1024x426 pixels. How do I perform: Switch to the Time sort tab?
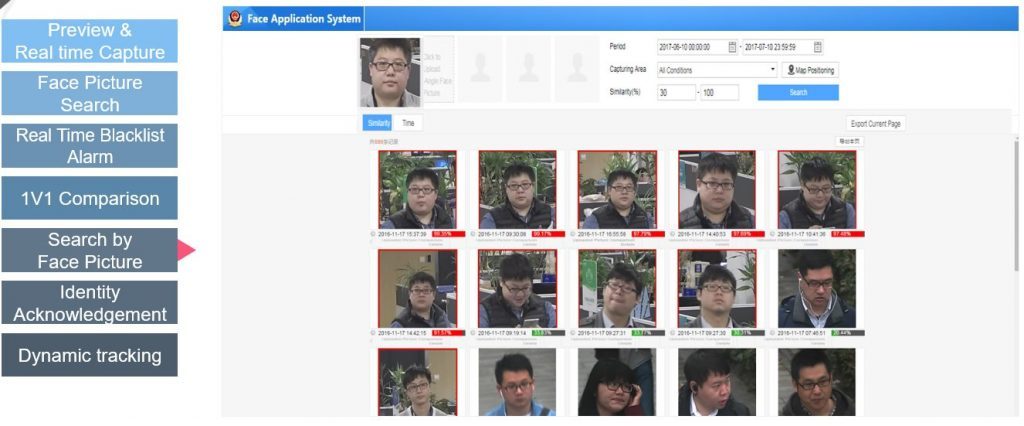(x=408, y=123)
